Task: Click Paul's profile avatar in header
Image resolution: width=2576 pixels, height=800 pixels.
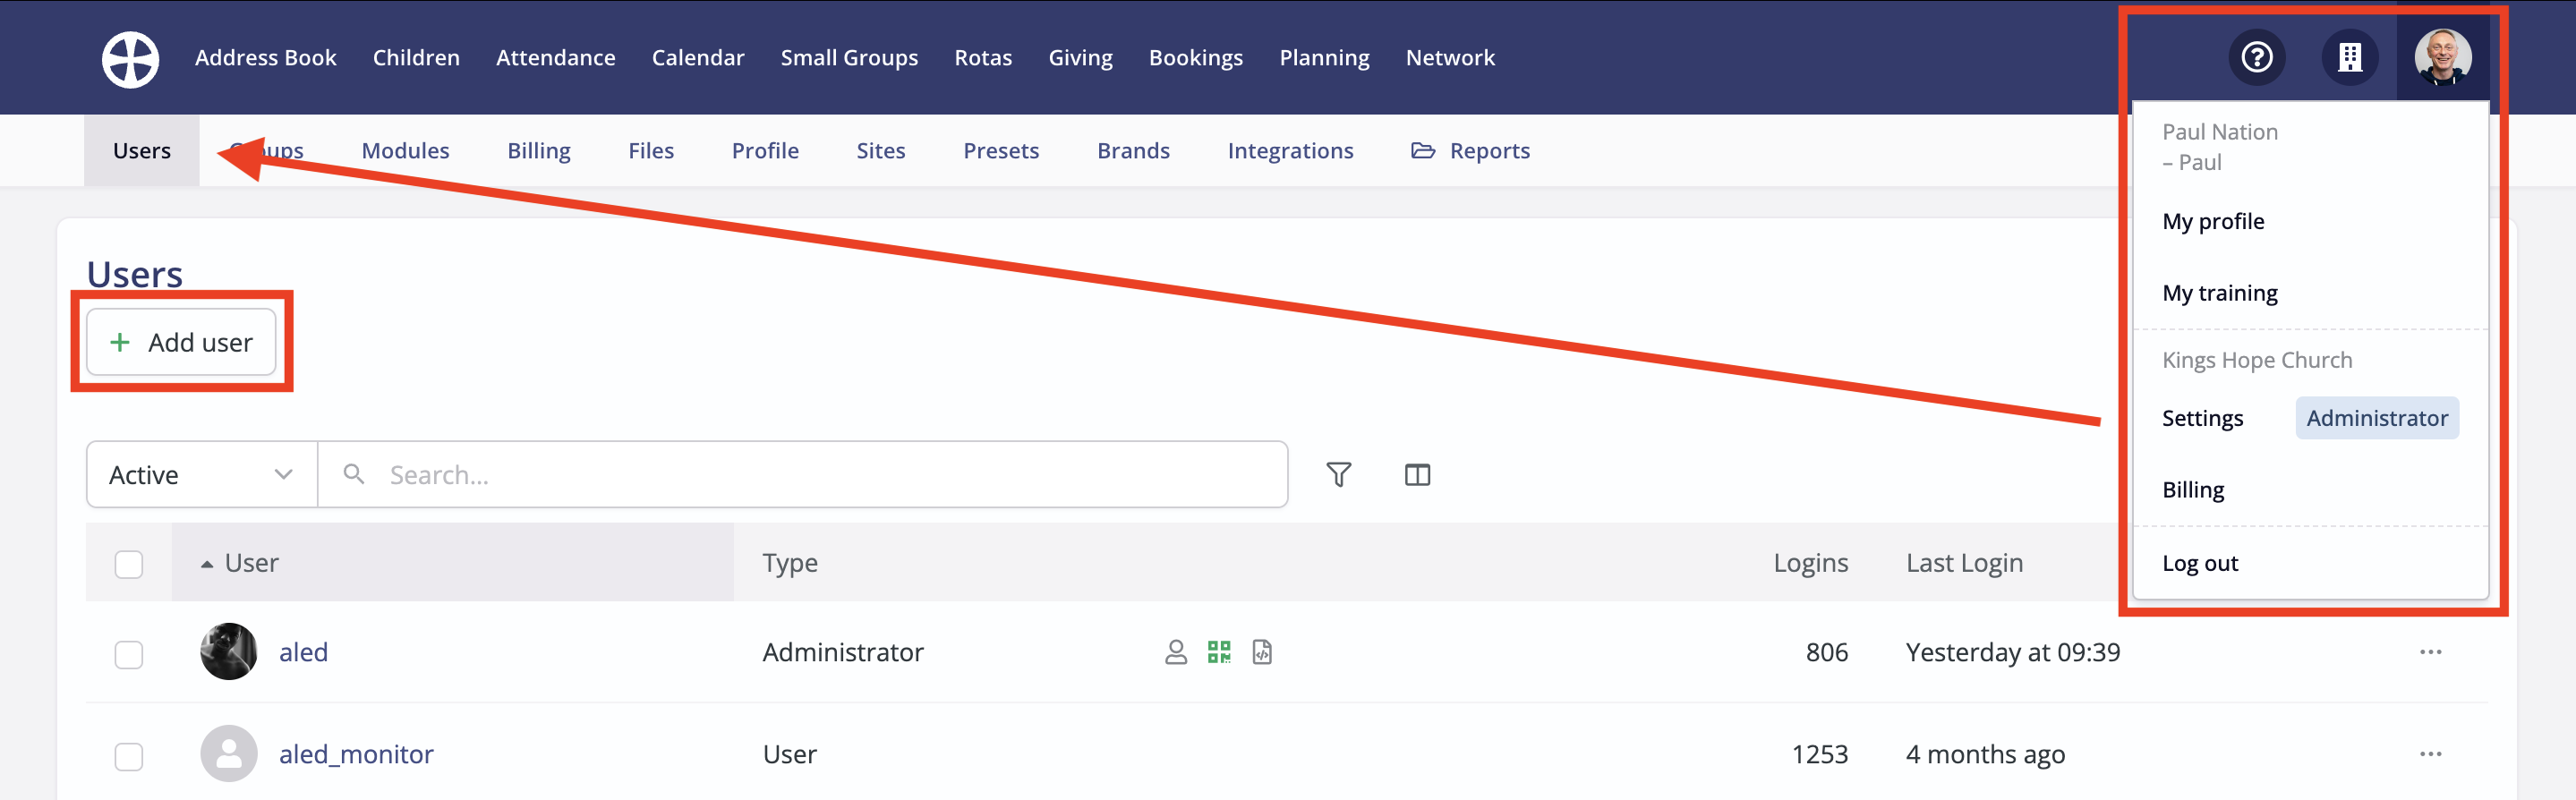Action: [2442, 58]
